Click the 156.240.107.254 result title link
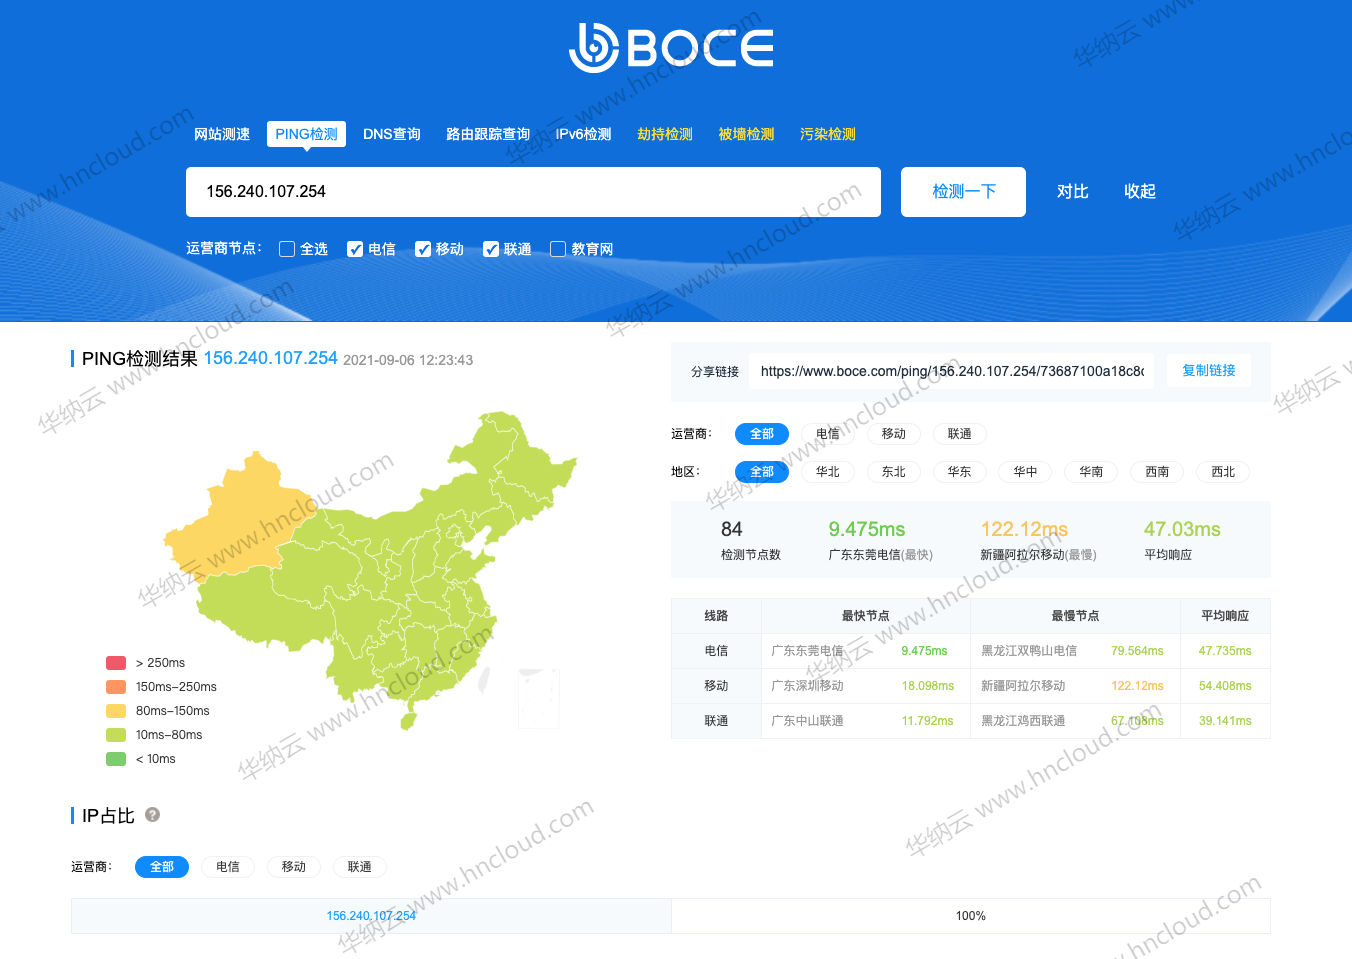1352x959 pixels. [x=271, y=358]
